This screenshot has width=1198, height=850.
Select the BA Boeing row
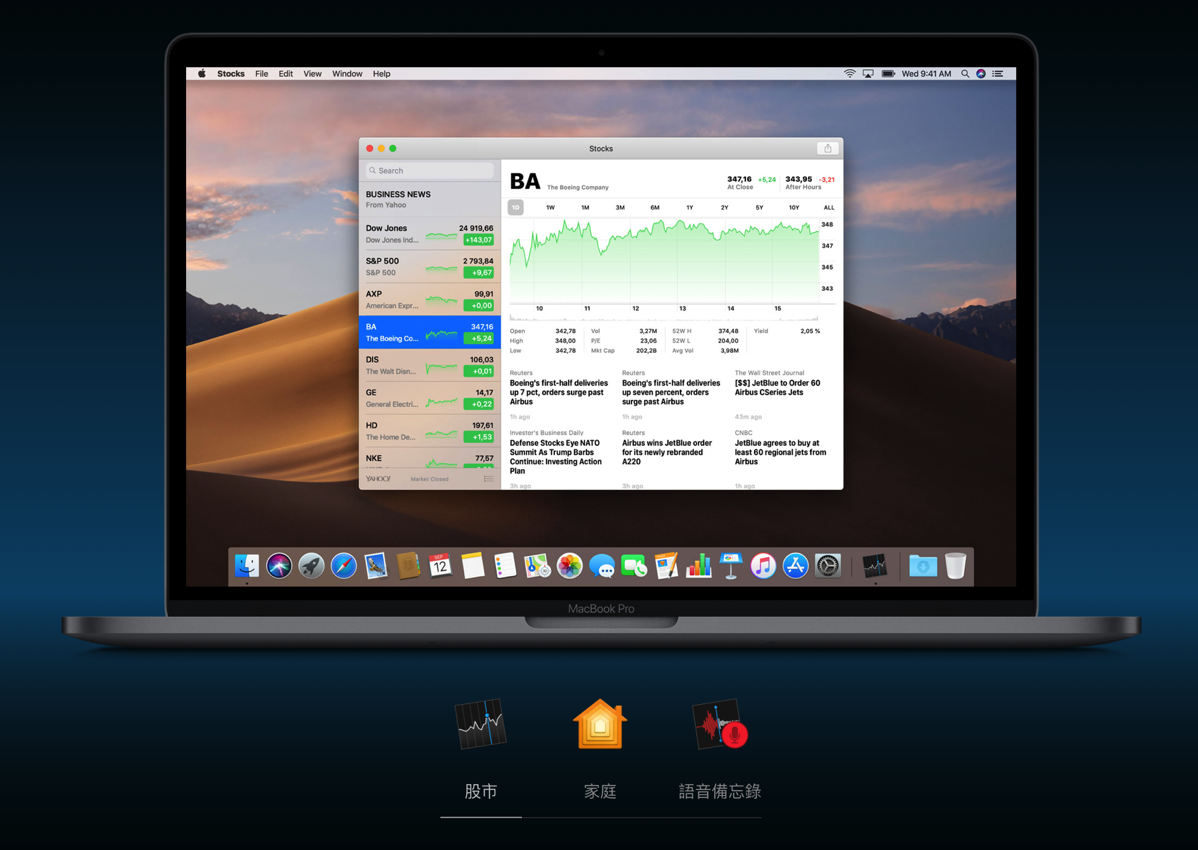click(429, 332)
